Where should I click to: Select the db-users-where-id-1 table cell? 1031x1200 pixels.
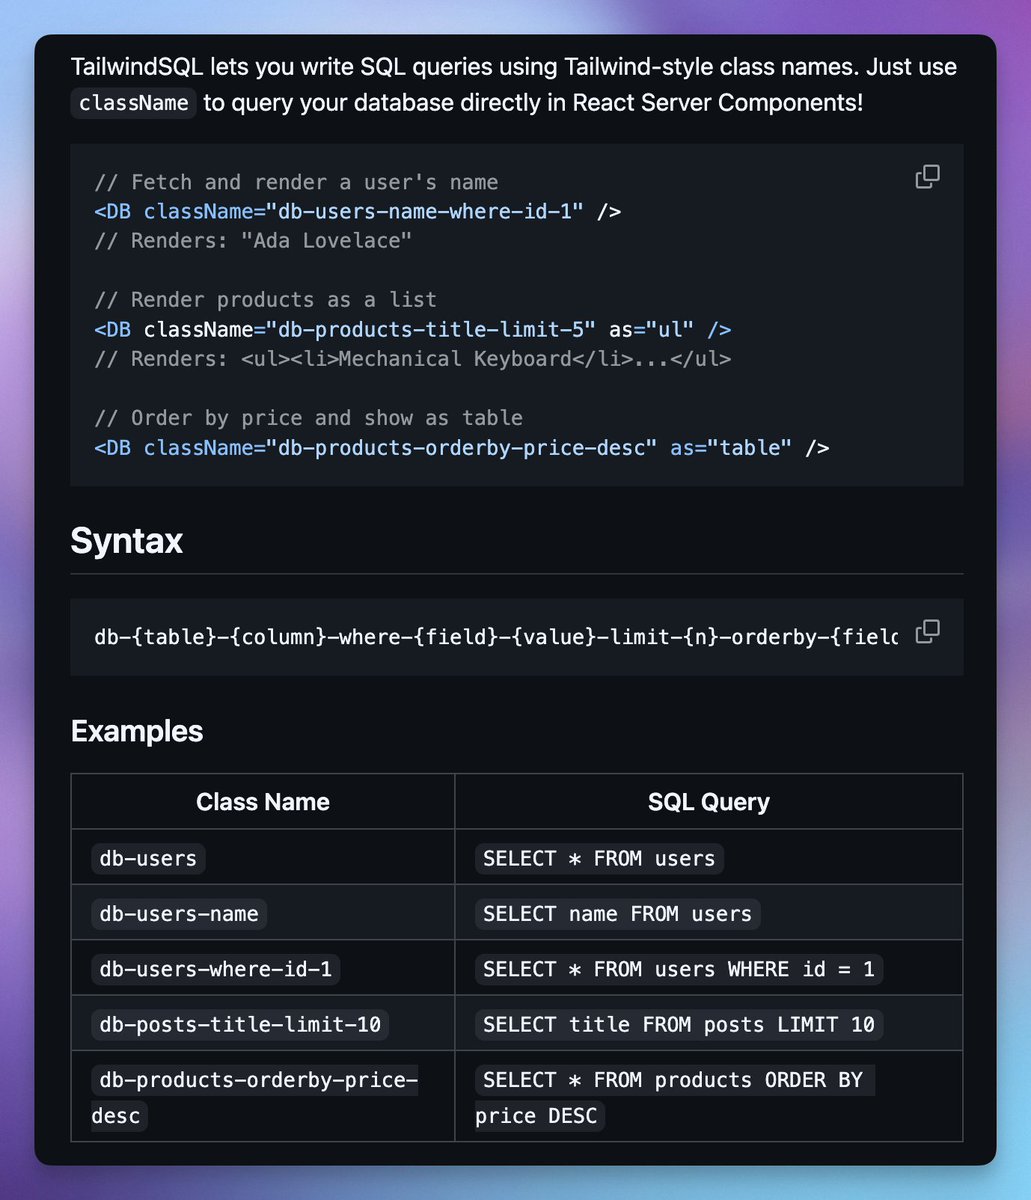[263, 969]
